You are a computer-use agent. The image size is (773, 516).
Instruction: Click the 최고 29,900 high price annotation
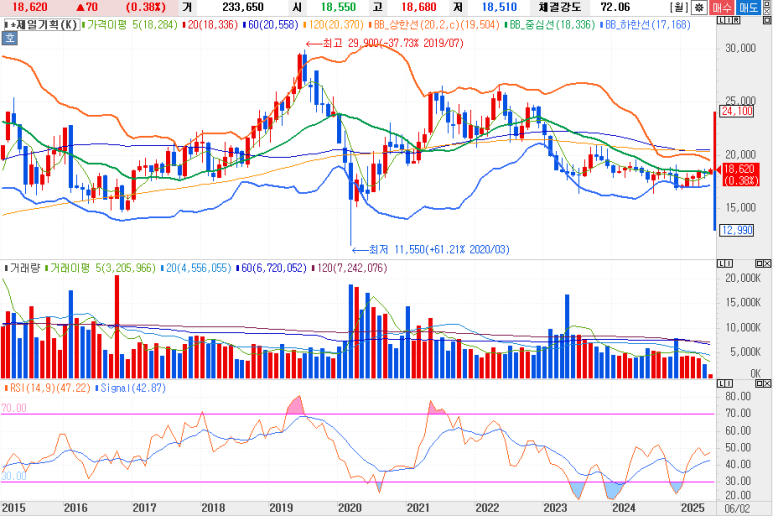(385, 43)
